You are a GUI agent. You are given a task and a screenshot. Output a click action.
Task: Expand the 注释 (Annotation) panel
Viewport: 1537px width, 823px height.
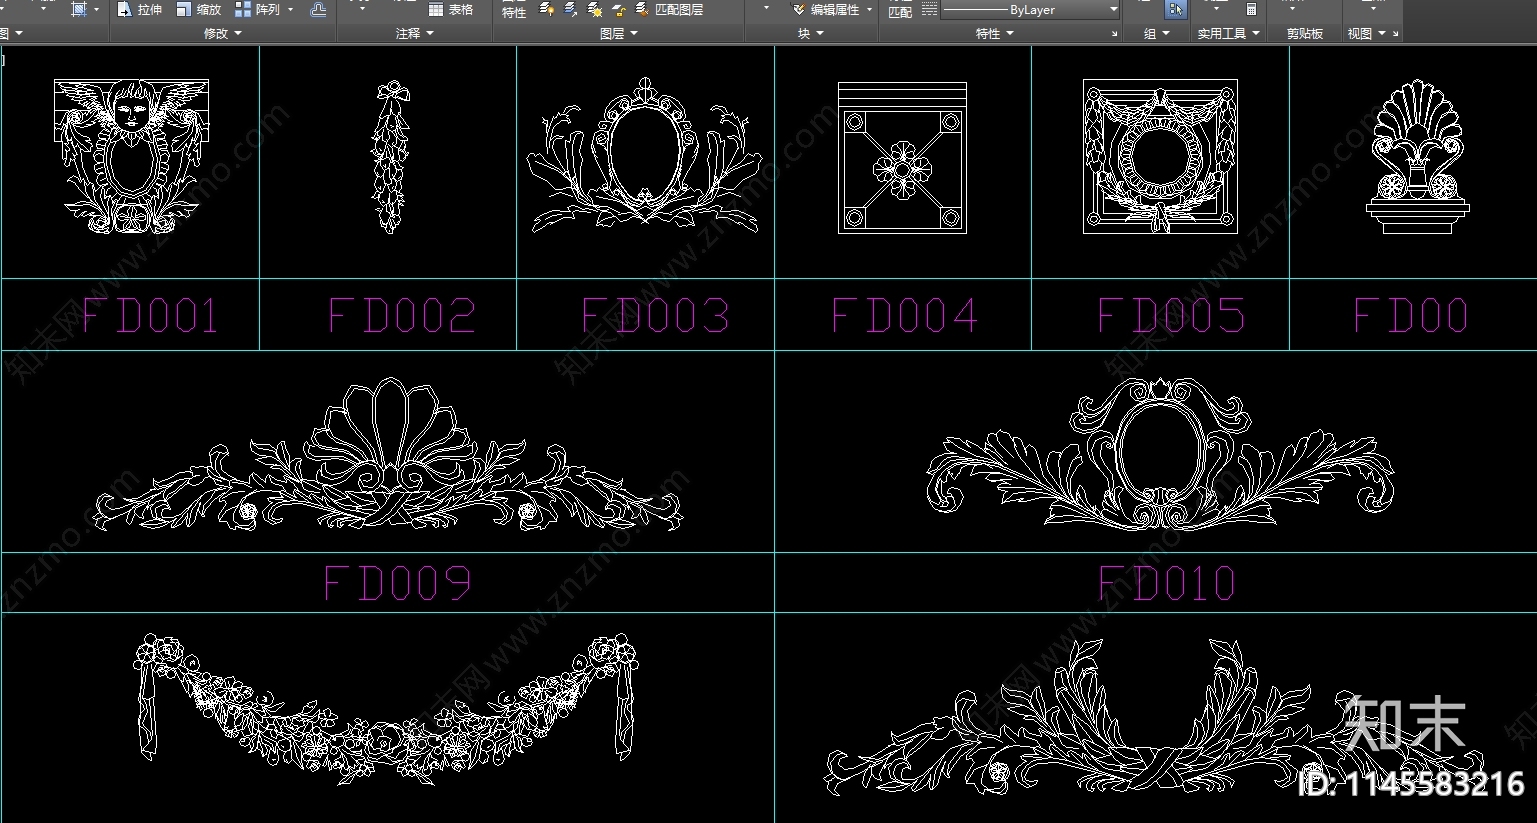click(x=415, y=34)
